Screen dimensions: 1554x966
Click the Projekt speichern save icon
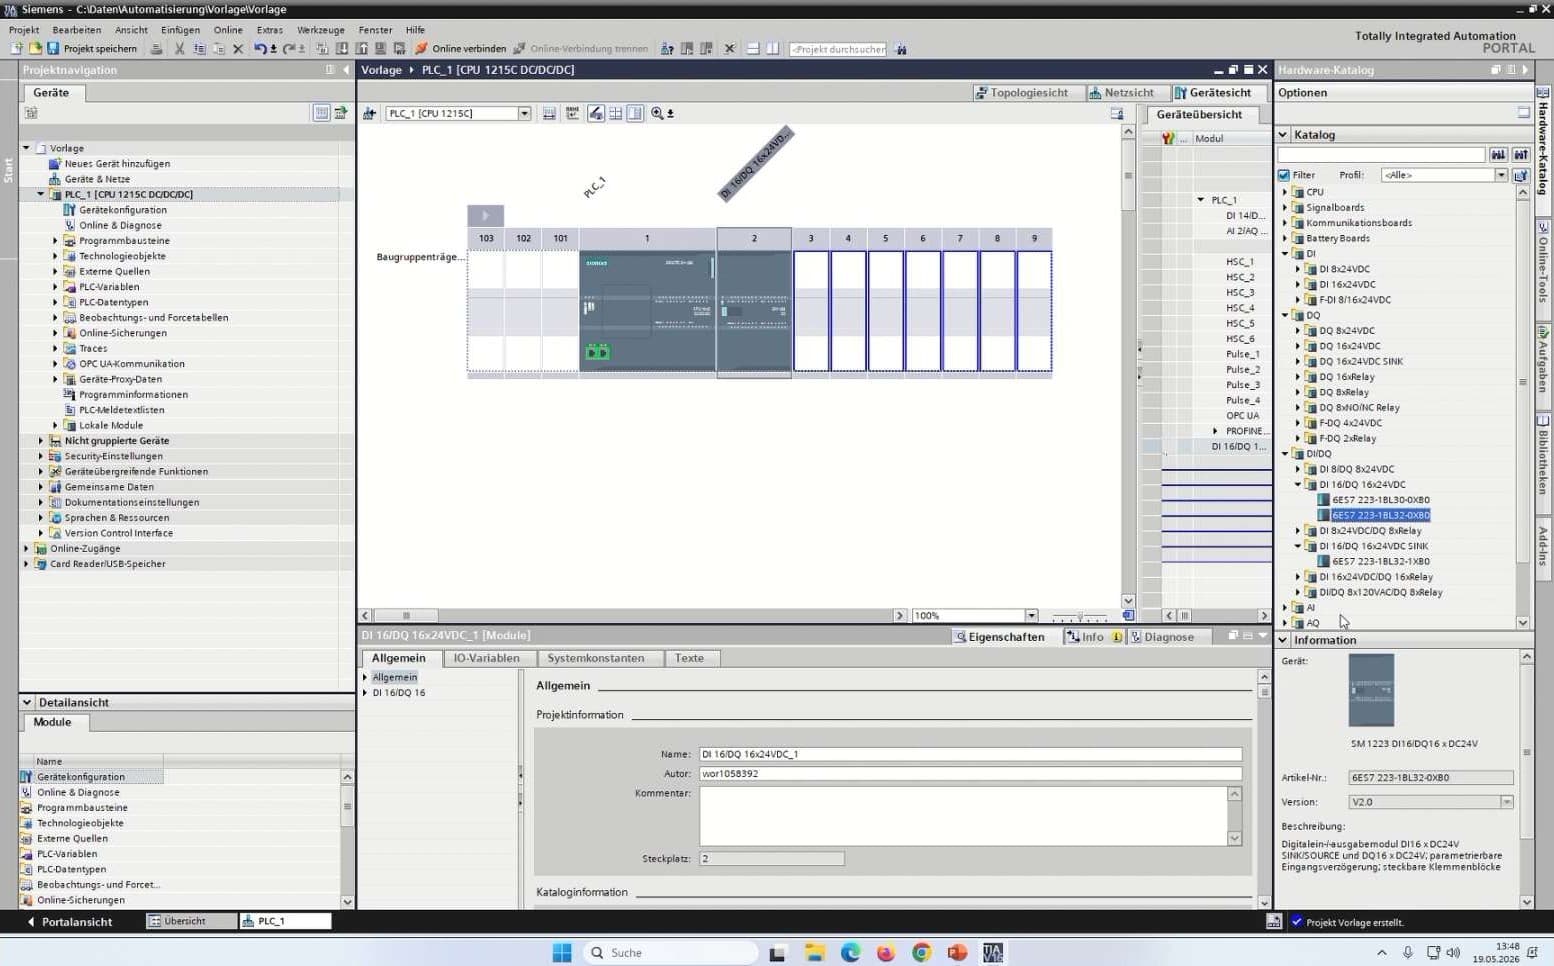coord(53,48)
